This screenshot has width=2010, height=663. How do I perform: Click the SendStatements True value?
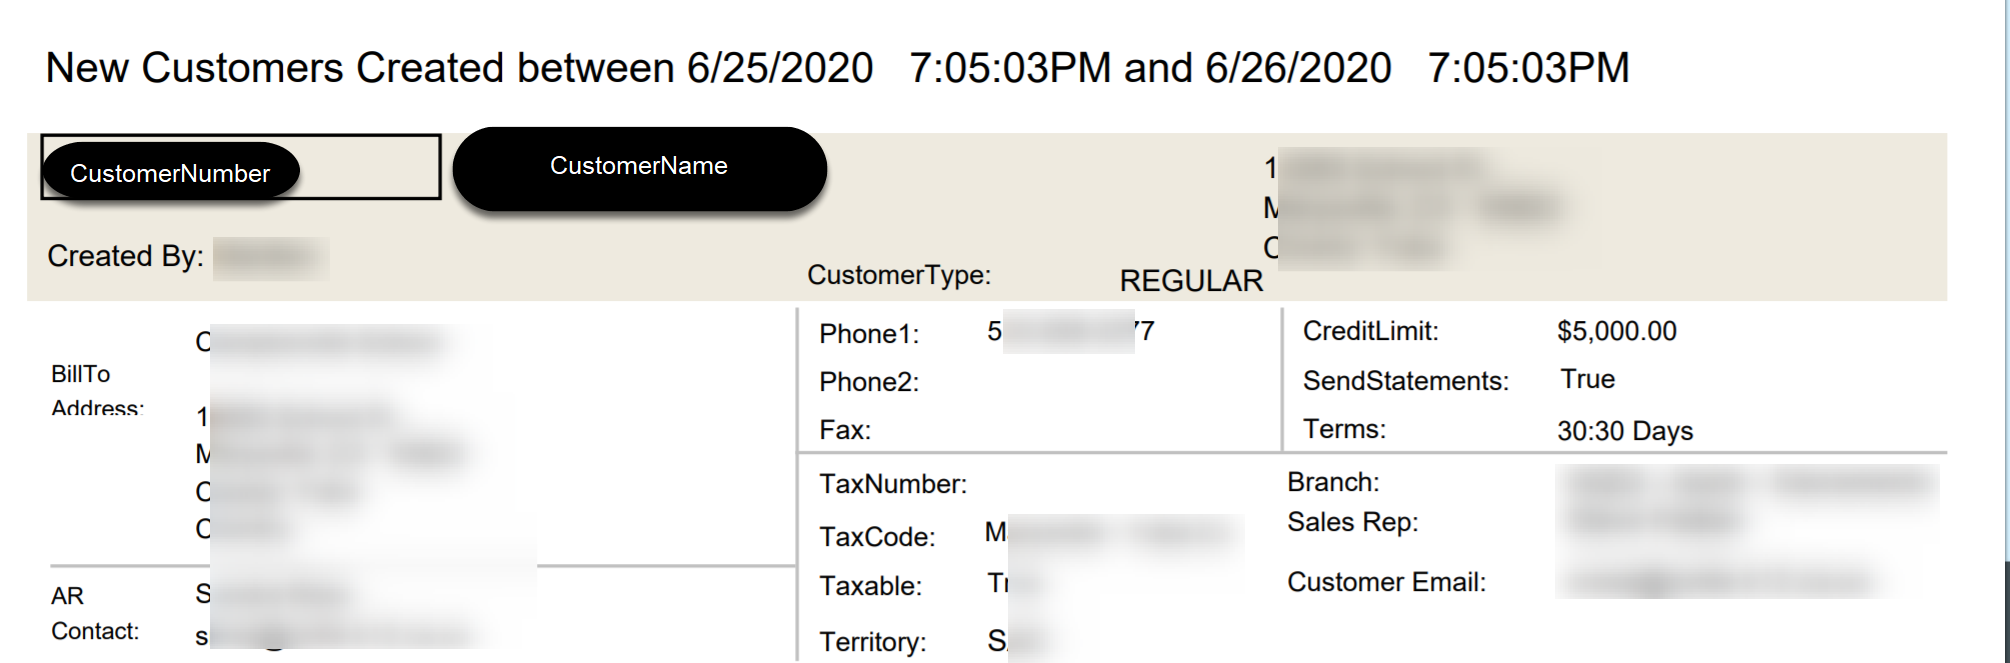pos(1588,379)
